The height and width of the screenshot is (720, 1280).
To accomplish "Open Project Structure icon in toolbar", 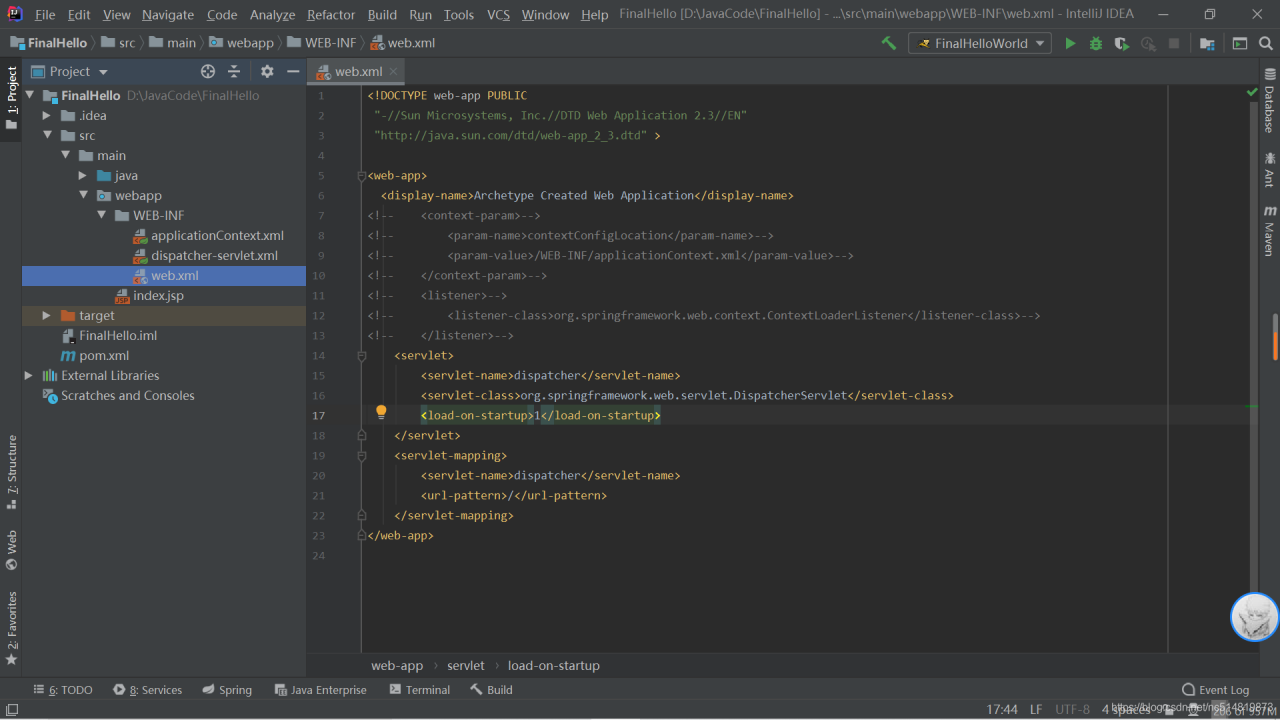I will click(x=1207, y=43).
